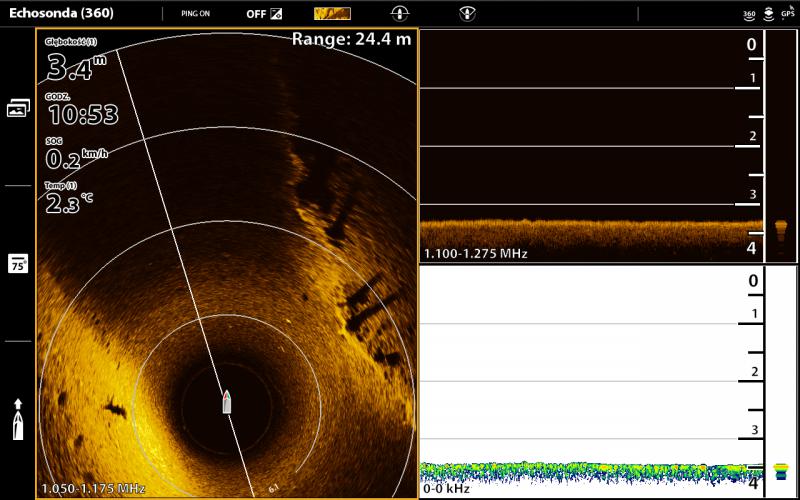Select the boat icon in left sidebar
The image size is (800, 500).
[x=18, y=418]
